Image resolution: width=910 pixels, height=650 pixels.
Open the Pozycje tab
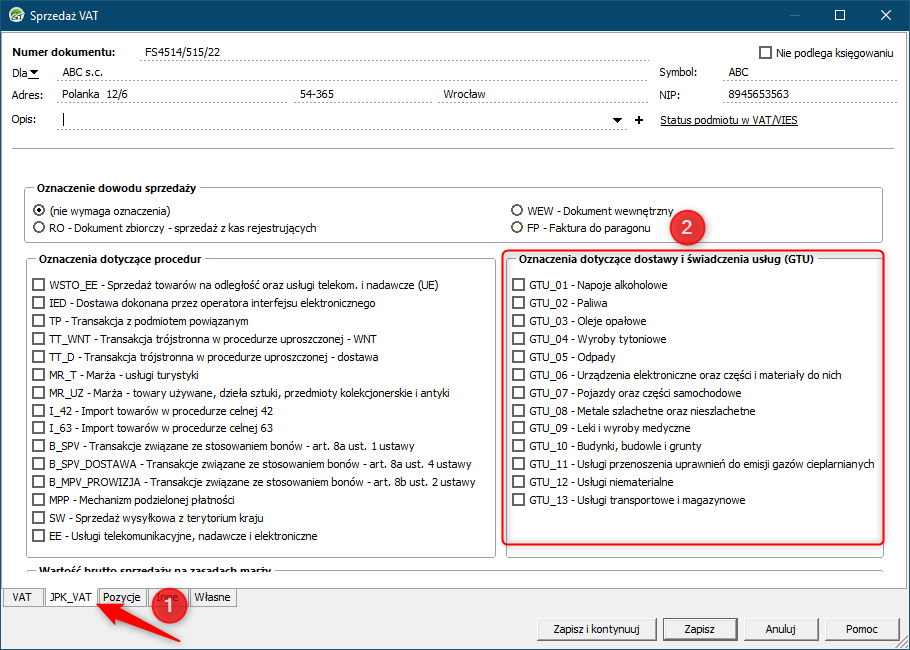coord(122,597)
